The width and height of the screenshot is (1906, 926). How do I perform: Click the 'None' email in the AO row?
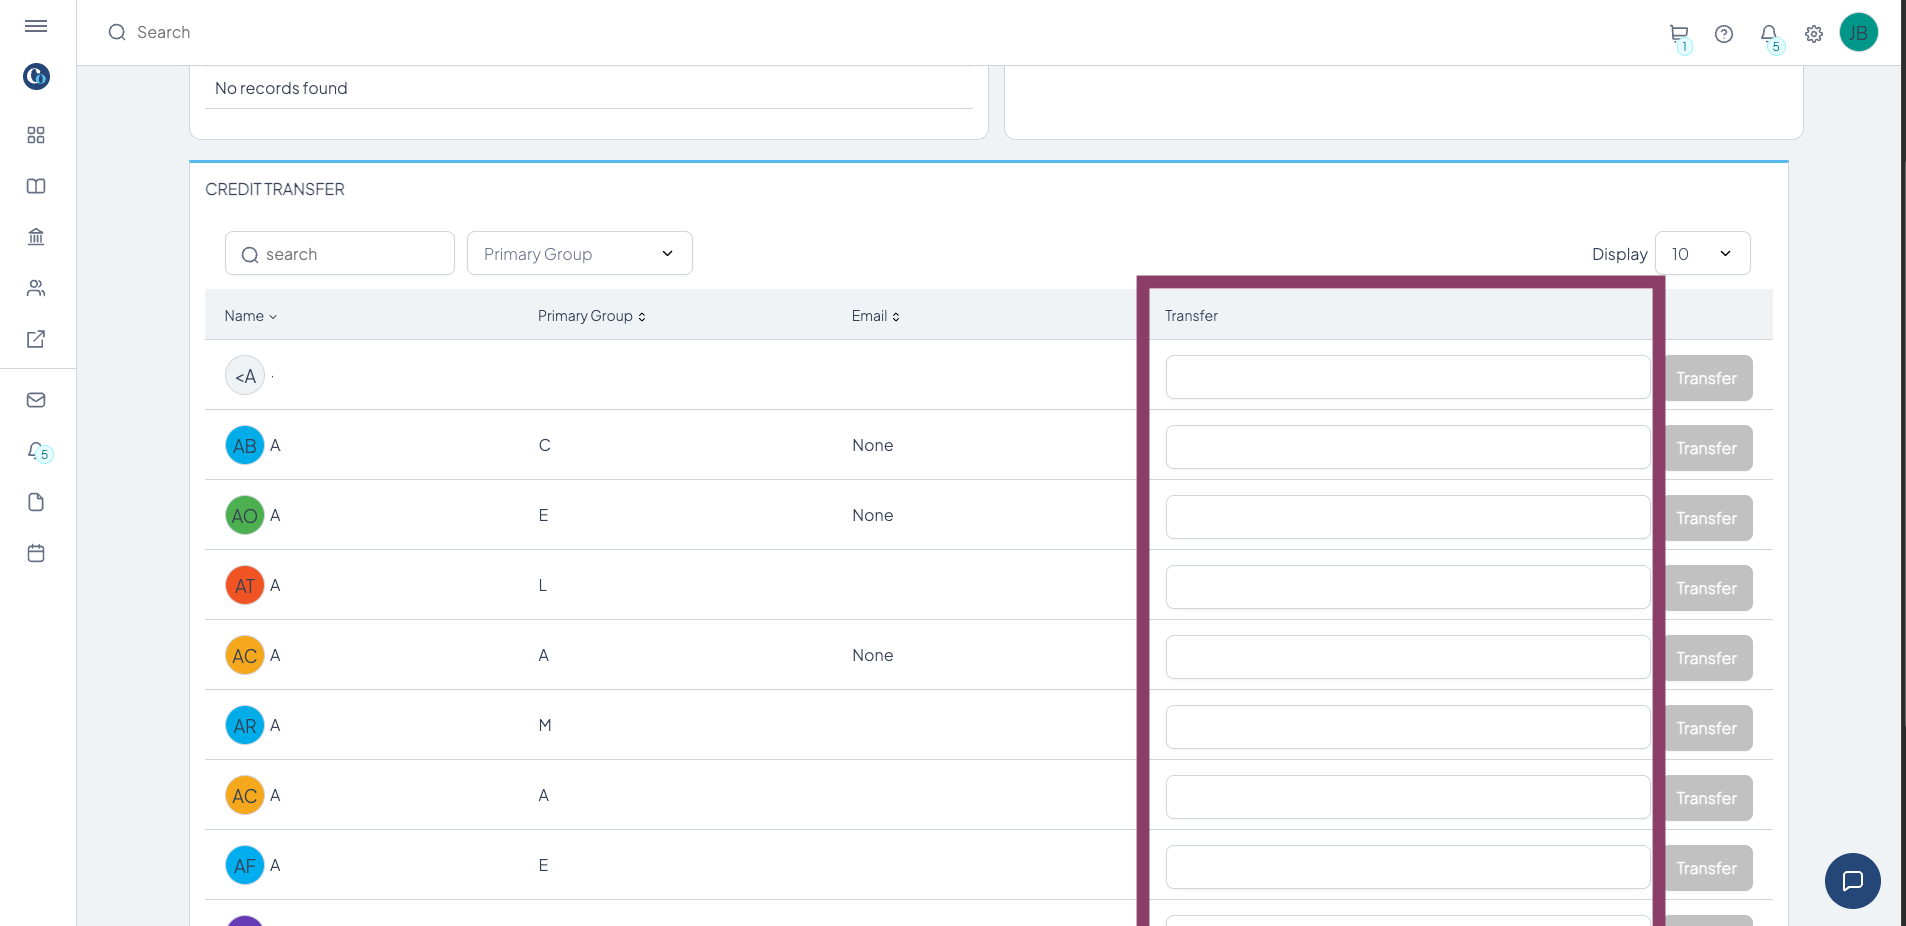pyautogui.click(x=873, y=515)
